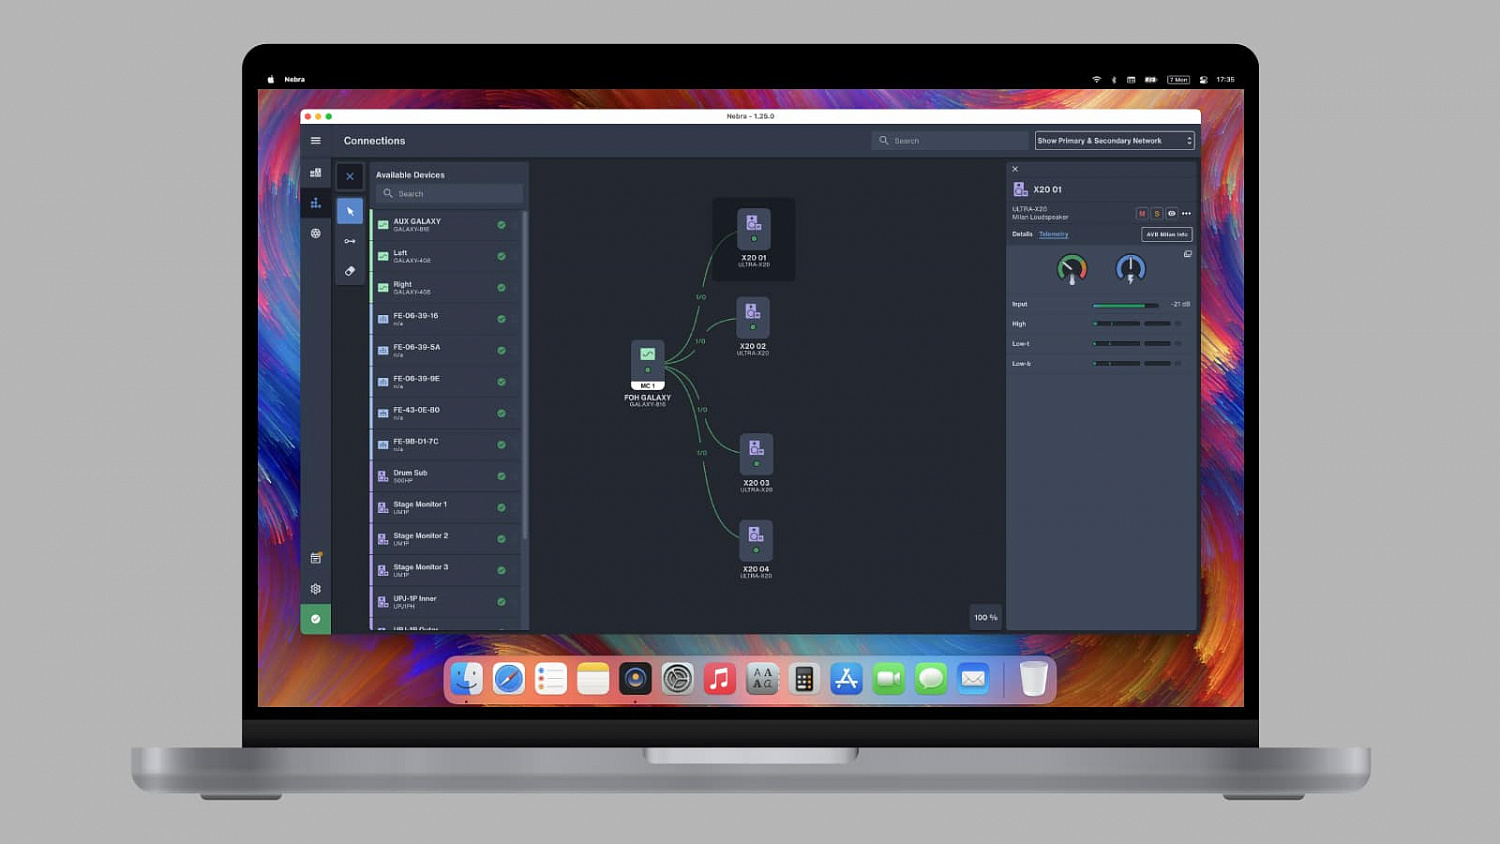The image size is (1500, 844).
Task: Mute X20 01 with the M button
Action: point(1141,214)
